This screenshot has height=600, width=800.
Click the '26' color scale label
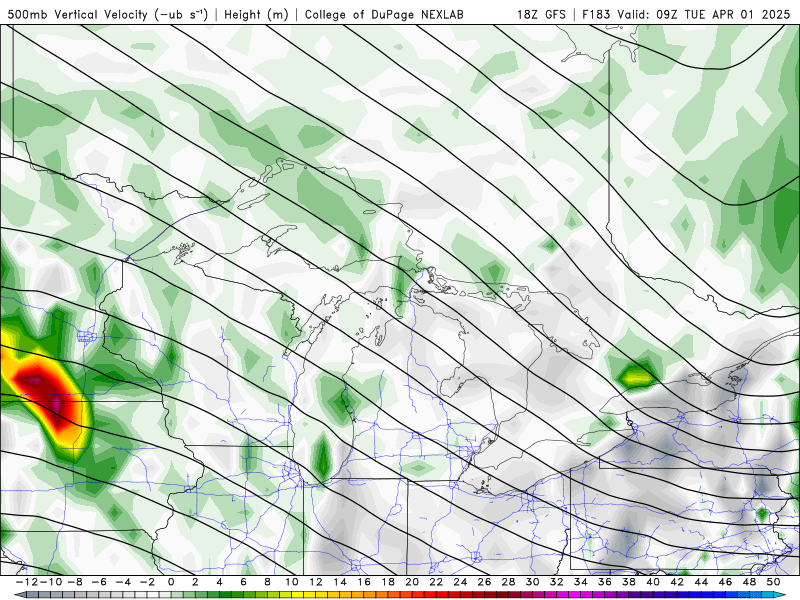484,582
